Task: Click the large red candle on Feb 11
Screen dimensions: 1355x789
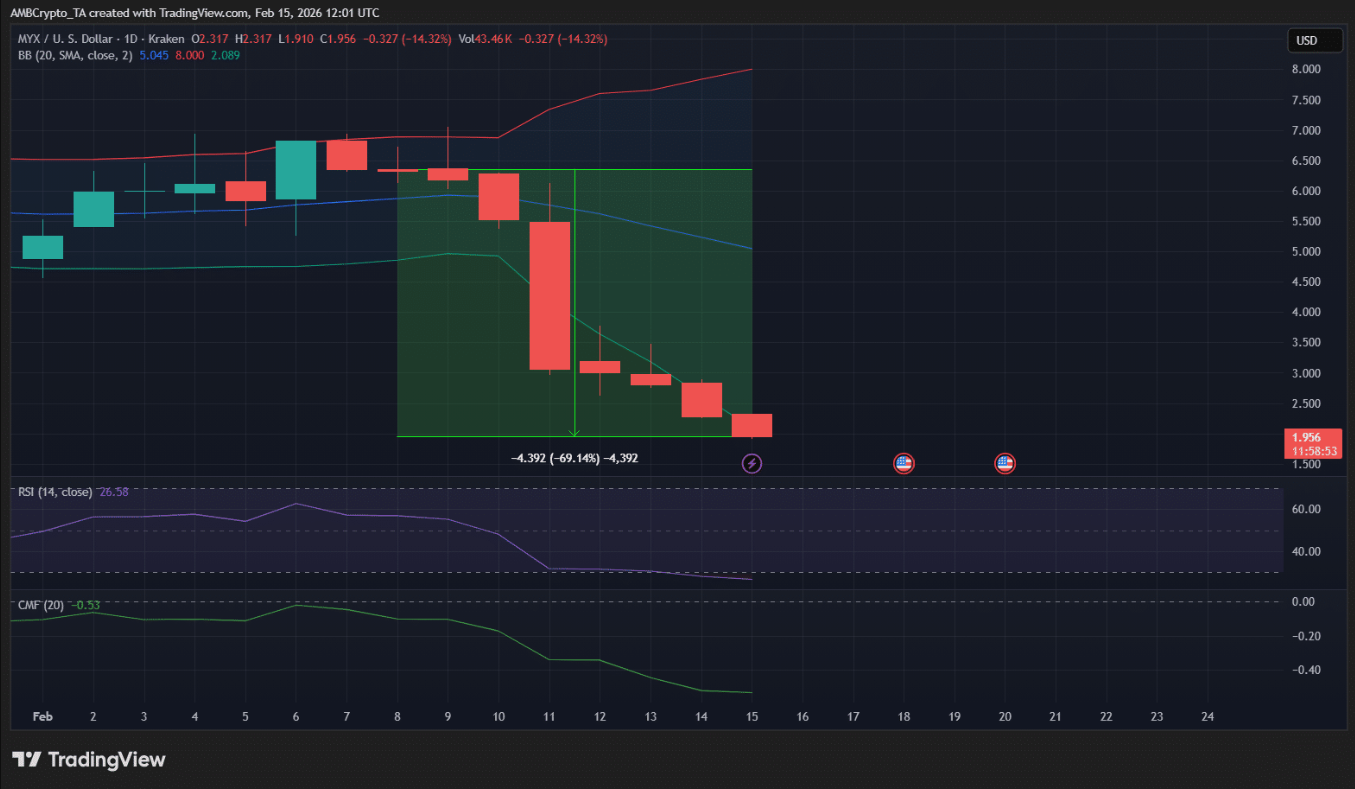Action: [x=549, y=296]
